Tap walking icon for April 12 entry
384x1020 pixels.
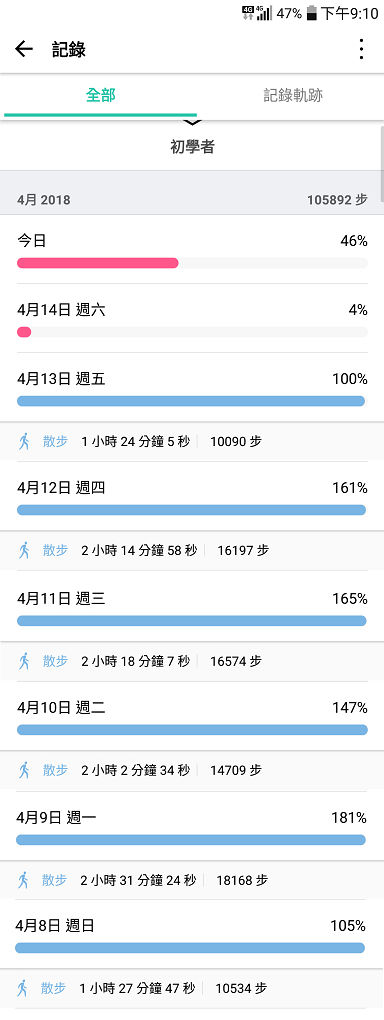25,550
